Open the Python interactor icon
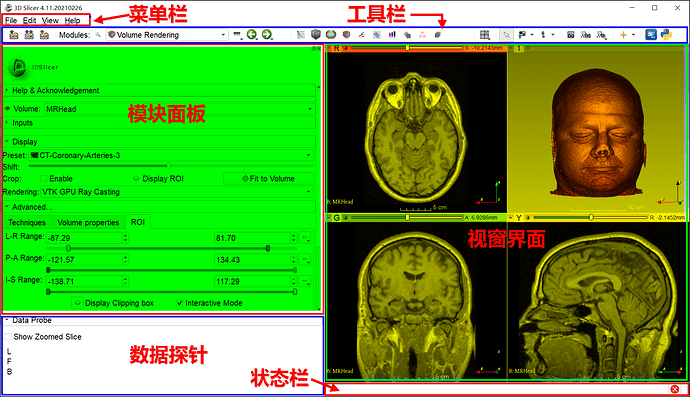 point(667,34)
